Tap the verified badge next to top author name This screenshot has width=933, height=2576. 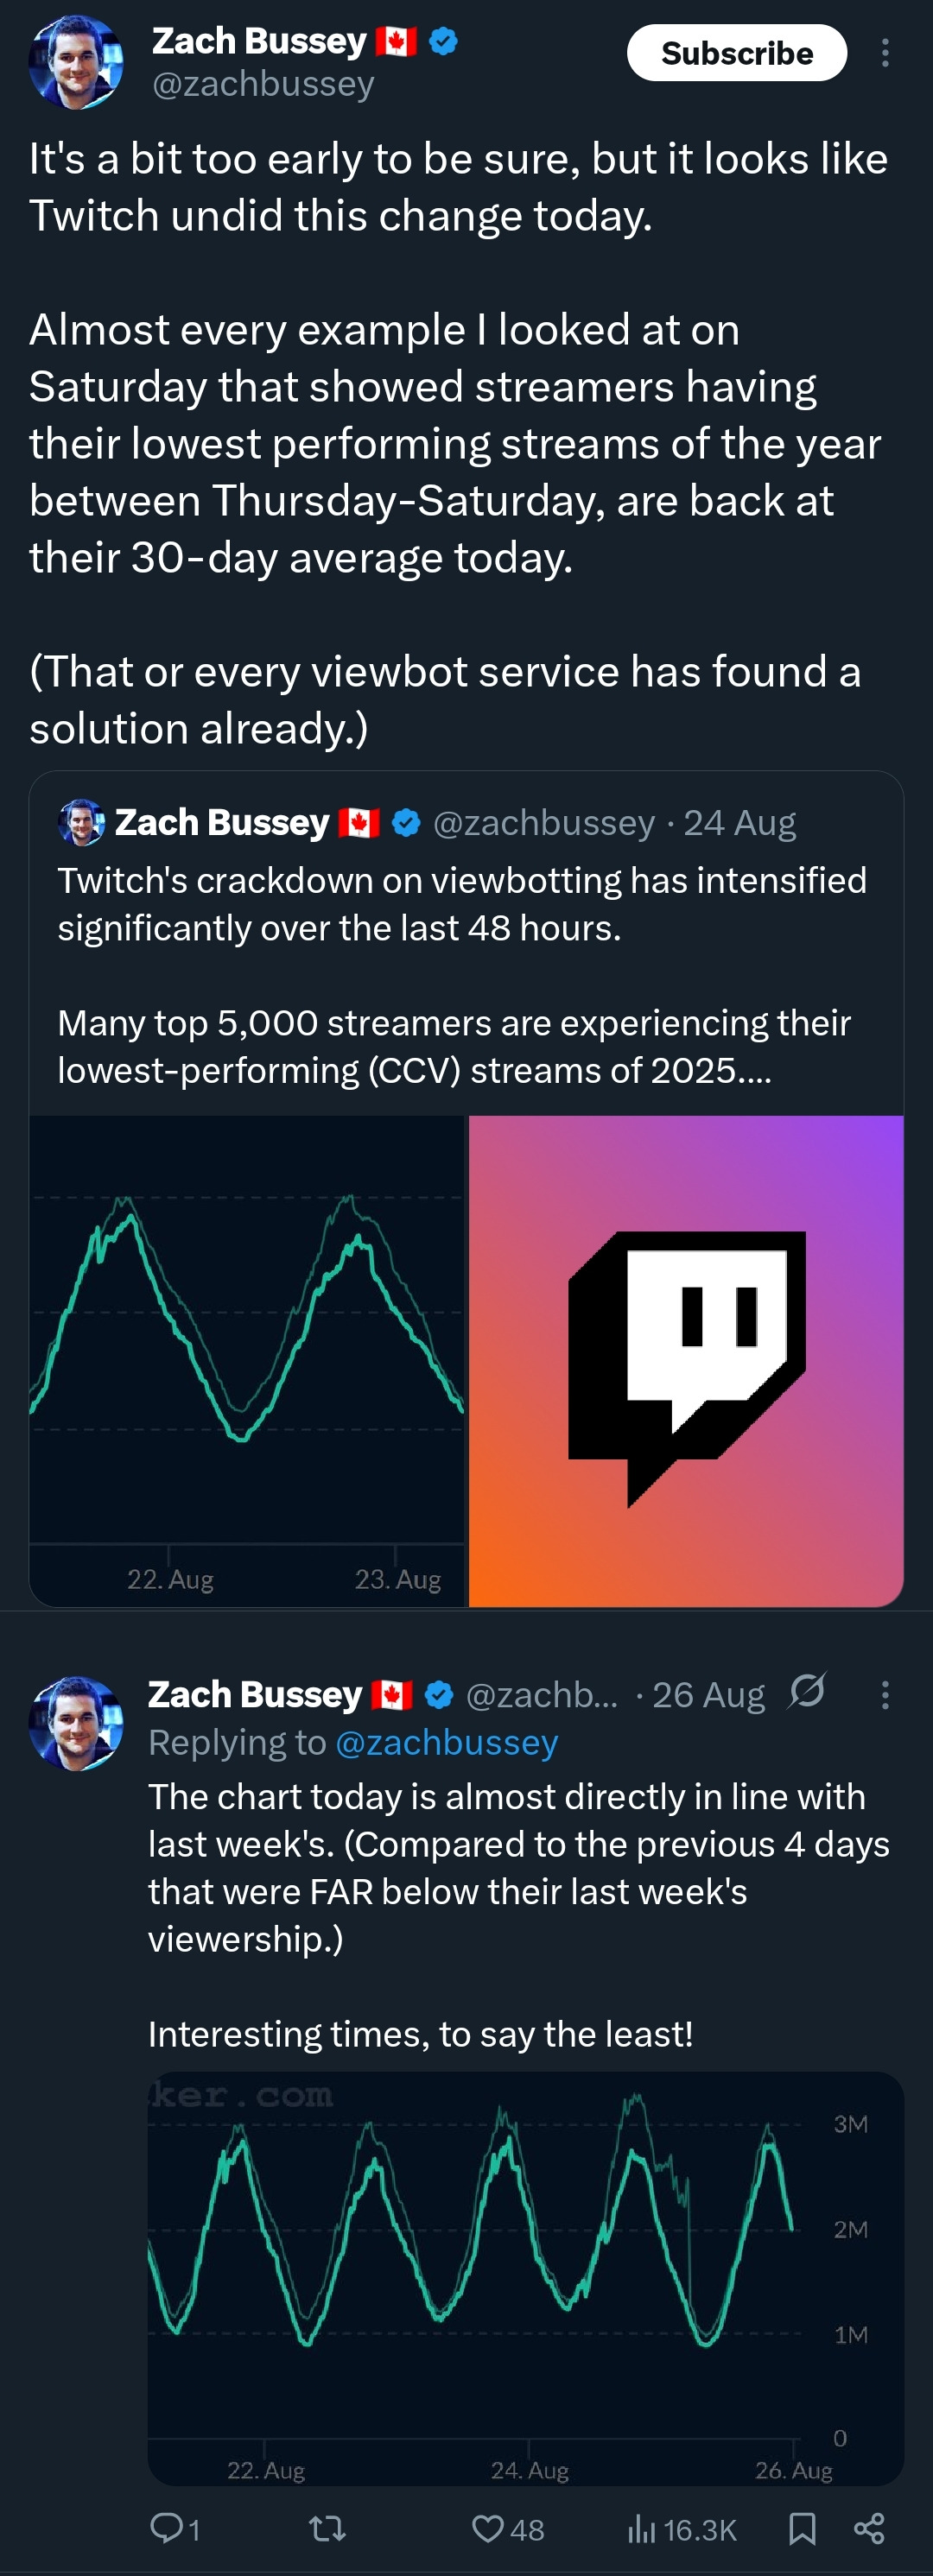point(443,42)
